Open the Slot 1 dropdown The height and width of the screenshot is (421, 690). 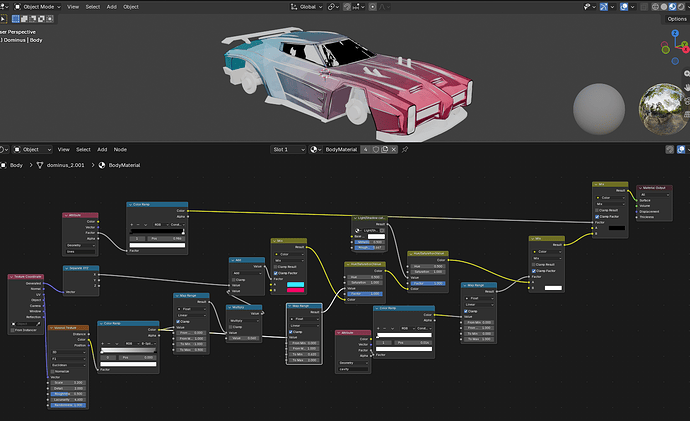click(x=288, y=150)
